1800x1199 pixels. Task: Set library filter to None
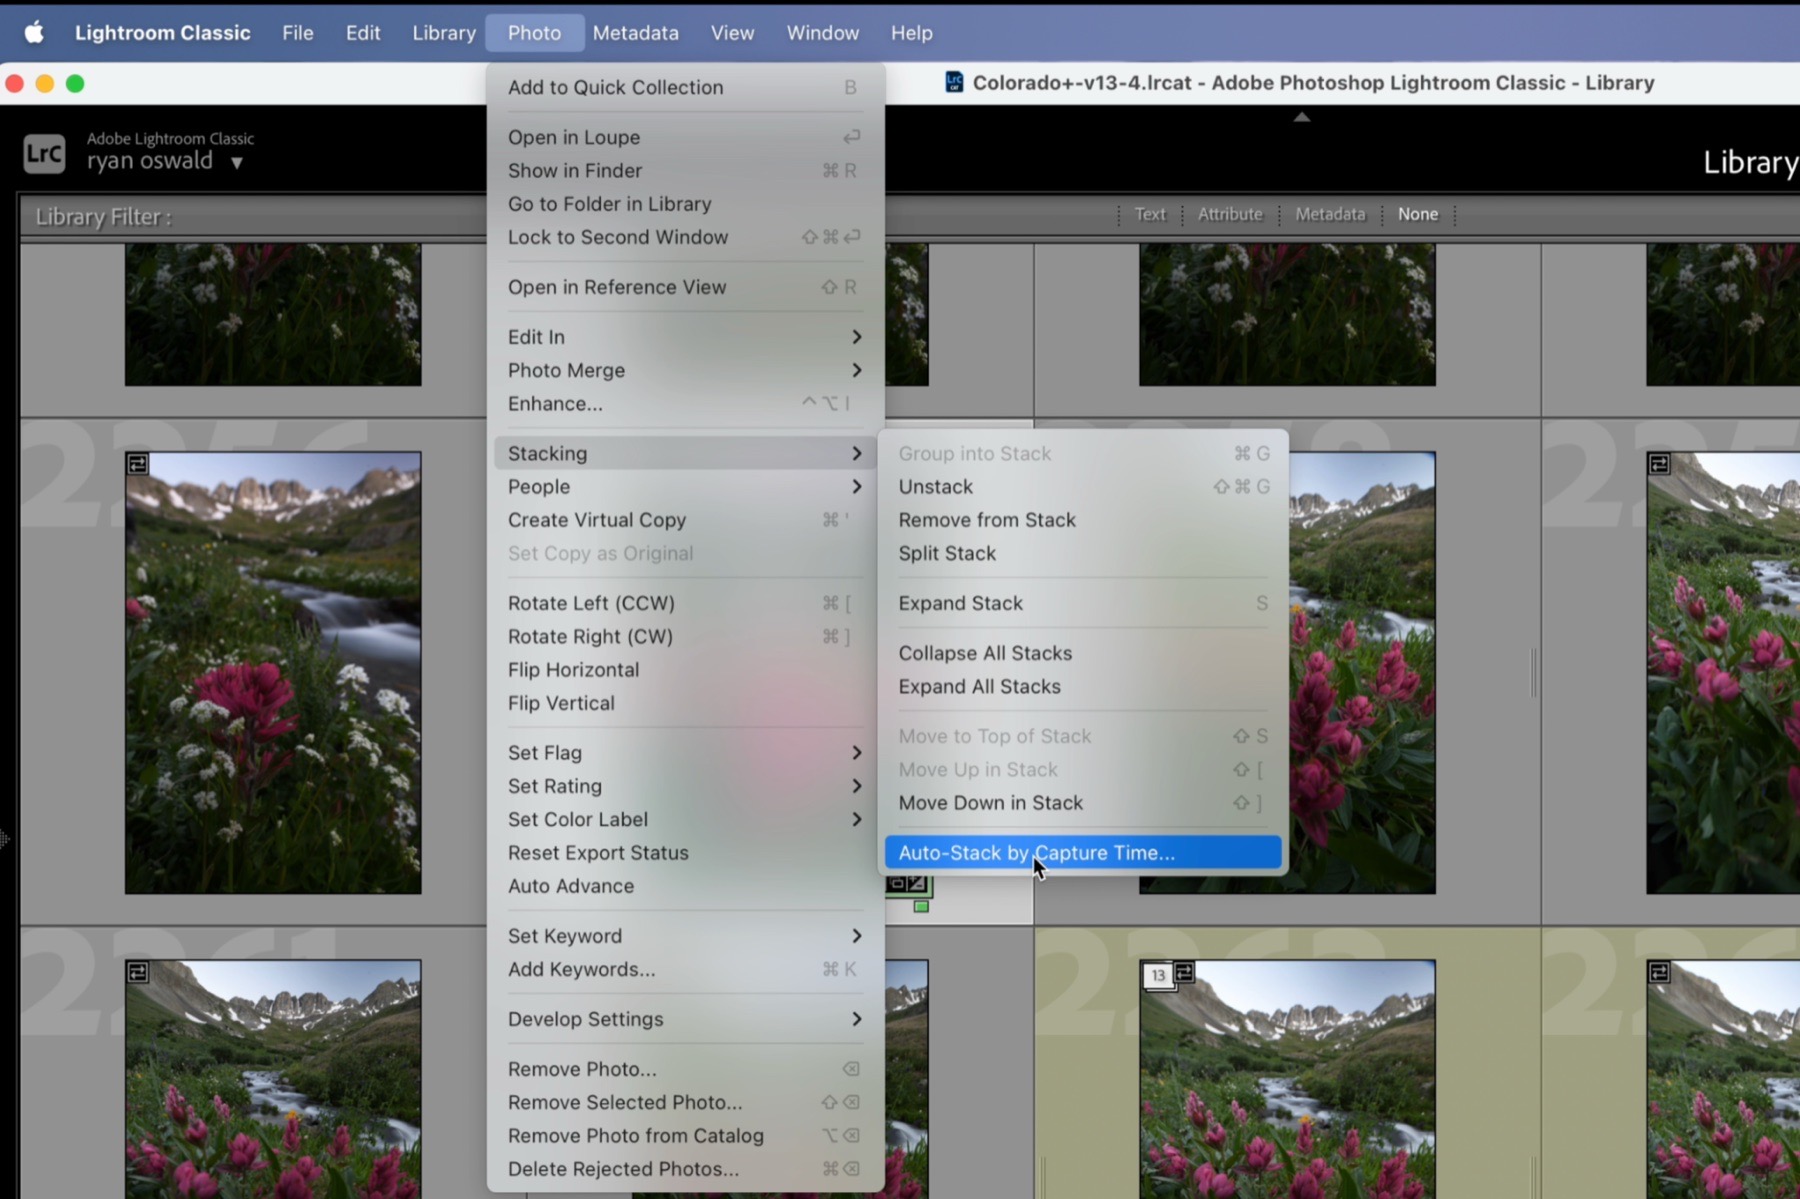(x=1417, y=214)
